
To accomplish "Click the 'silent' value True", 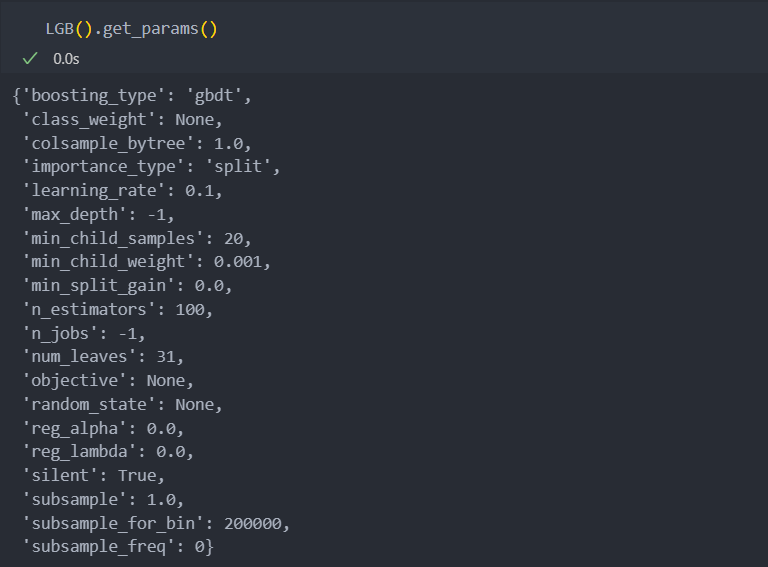I will (x=137, y=476).
